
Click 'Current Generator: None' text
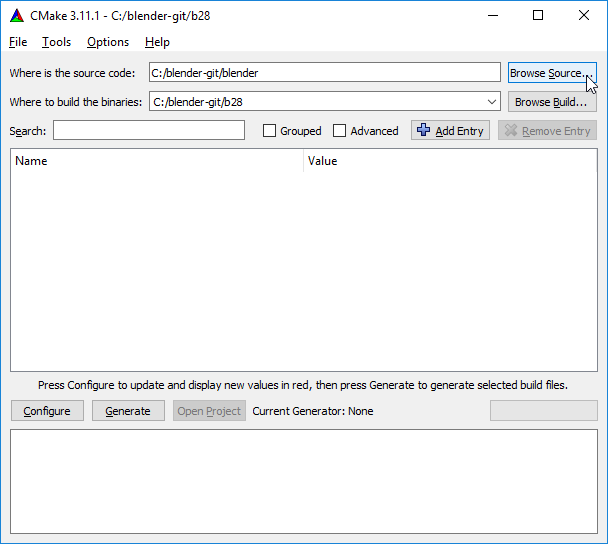313,411
